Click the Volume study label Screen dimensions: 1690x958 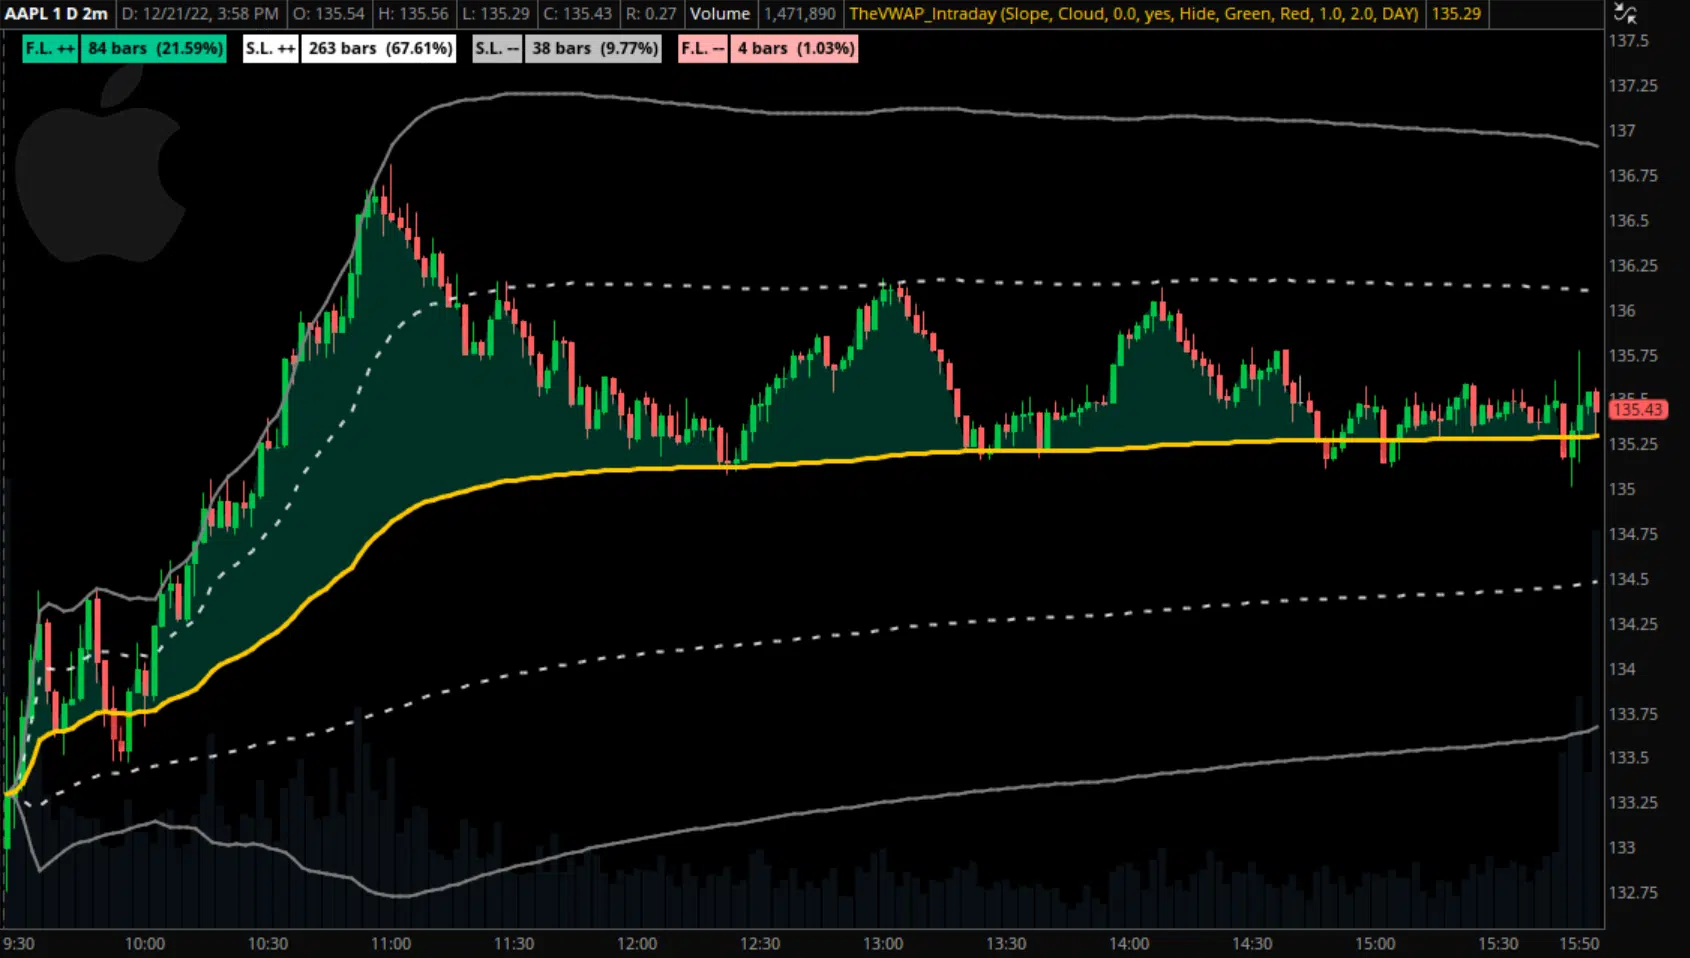click(x=720, y=14)
